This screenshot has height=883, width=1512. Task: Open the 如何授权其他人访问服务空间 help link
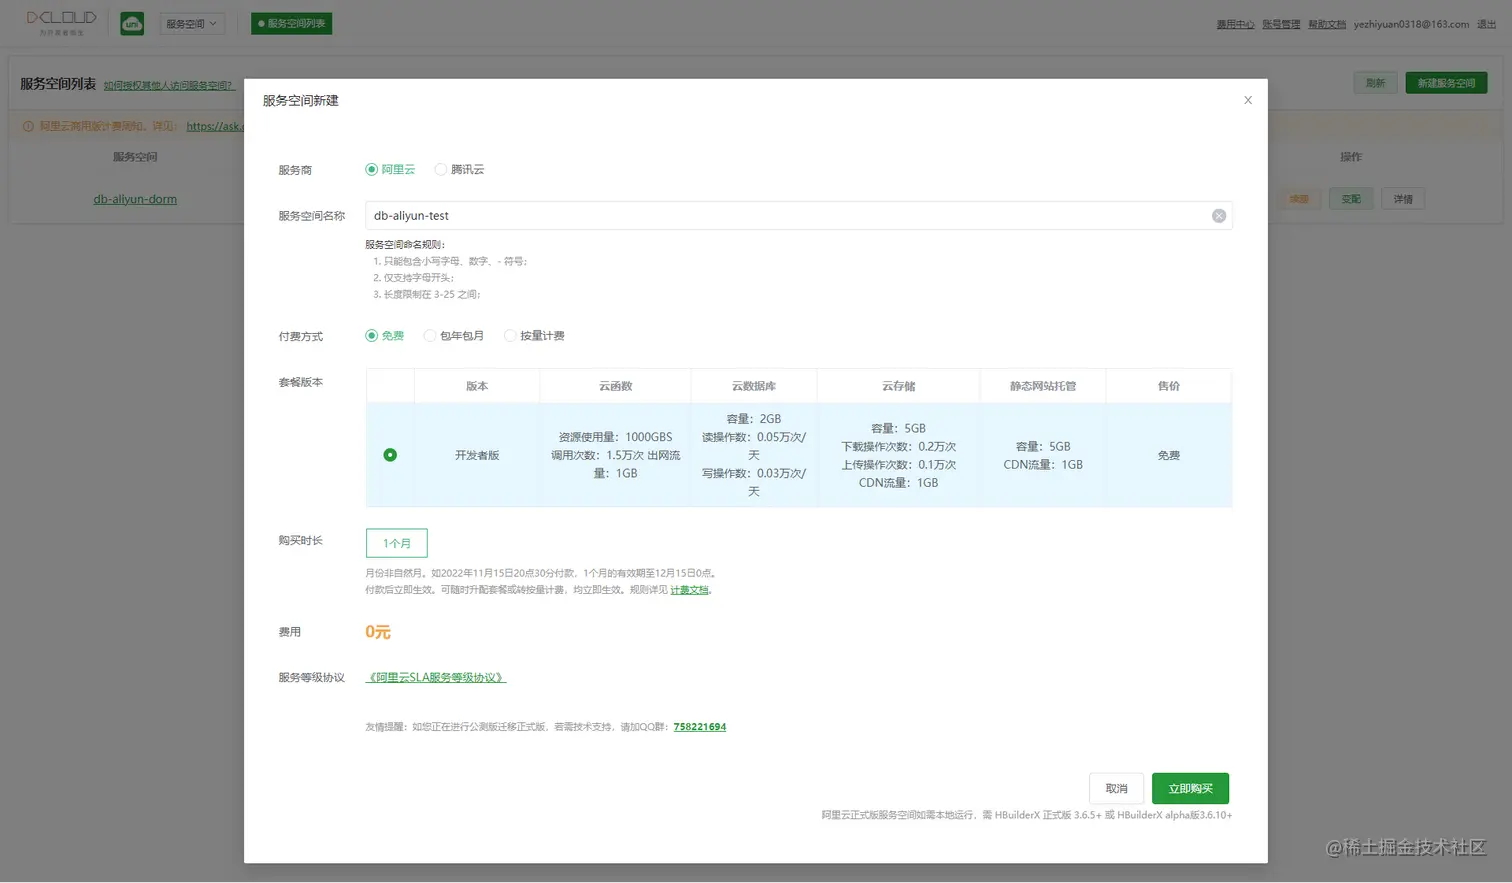pyautogui.click(x=169, y=85)
